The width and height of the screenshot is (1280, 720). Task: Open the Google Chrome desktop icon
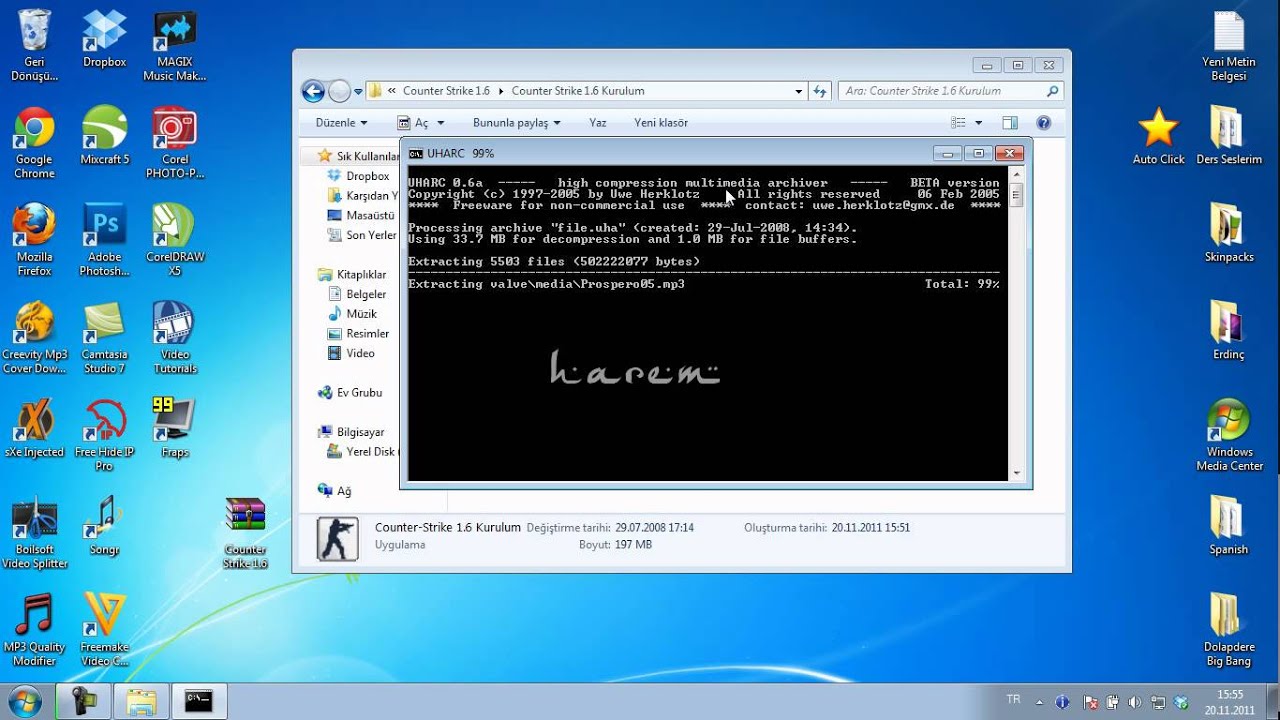click(34, 143)
